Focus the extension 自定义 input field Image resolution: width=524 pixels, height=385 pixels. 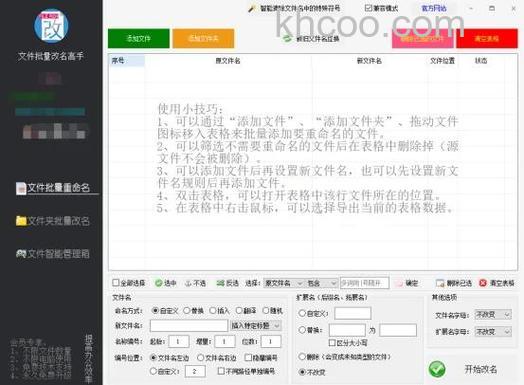353,313
